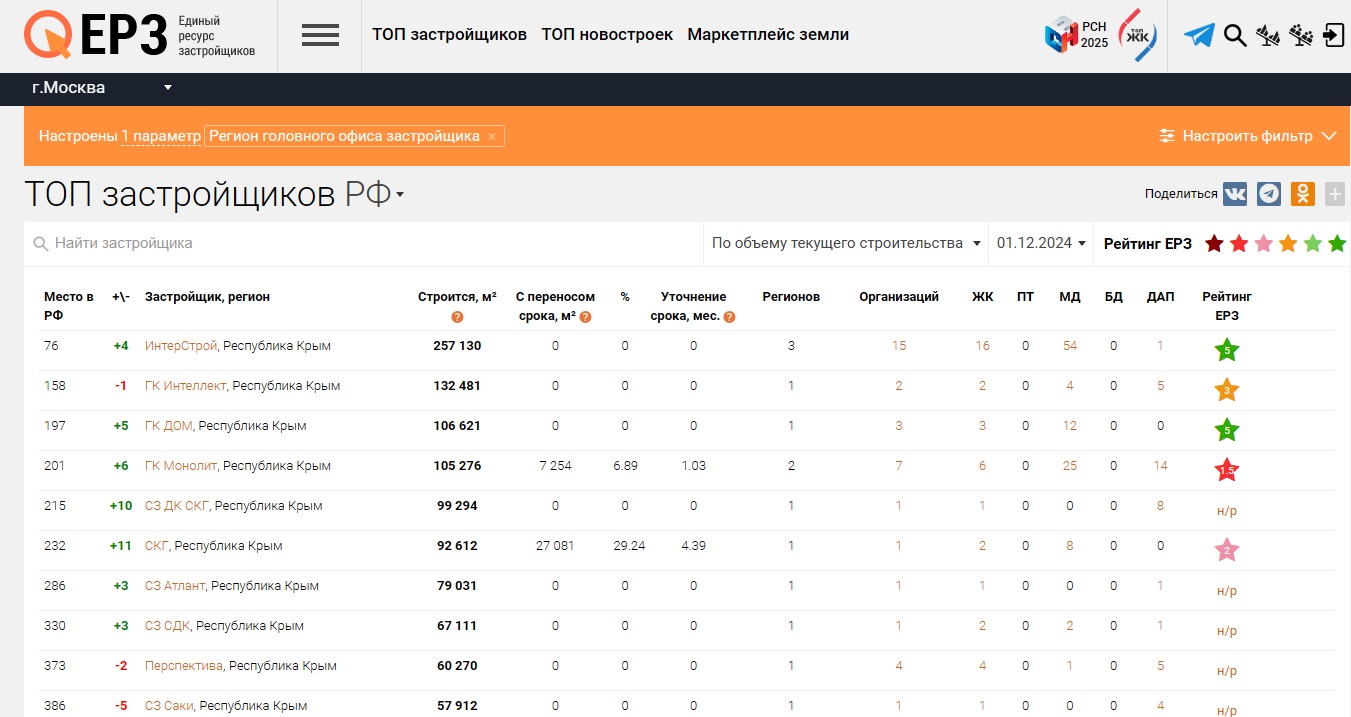This screenshot has width=1351, height=717.
Task: Open site search magnifier in header
Action: click(x=1235, y=36)
